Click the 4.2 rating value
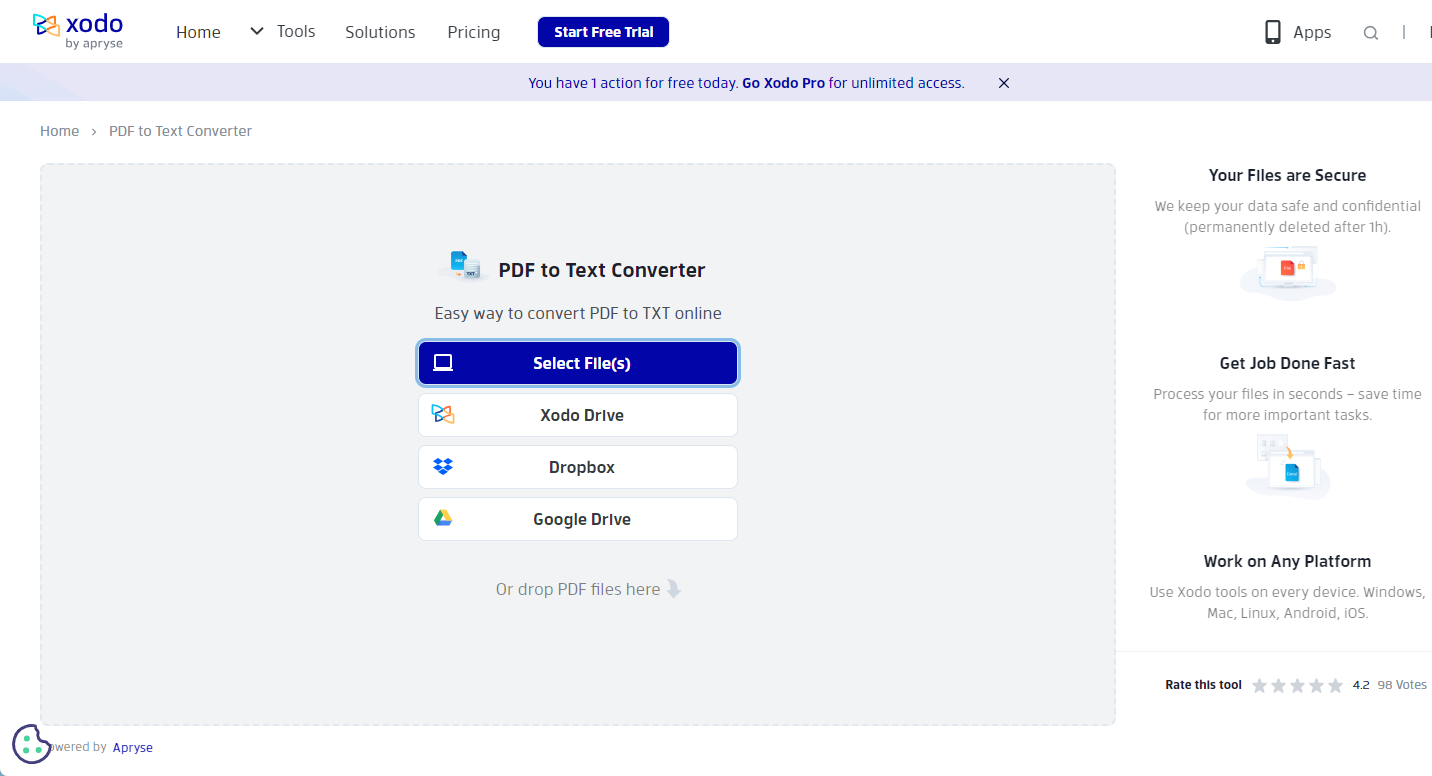Viewport: 1432px width, 776px height. coord(1361,685)
